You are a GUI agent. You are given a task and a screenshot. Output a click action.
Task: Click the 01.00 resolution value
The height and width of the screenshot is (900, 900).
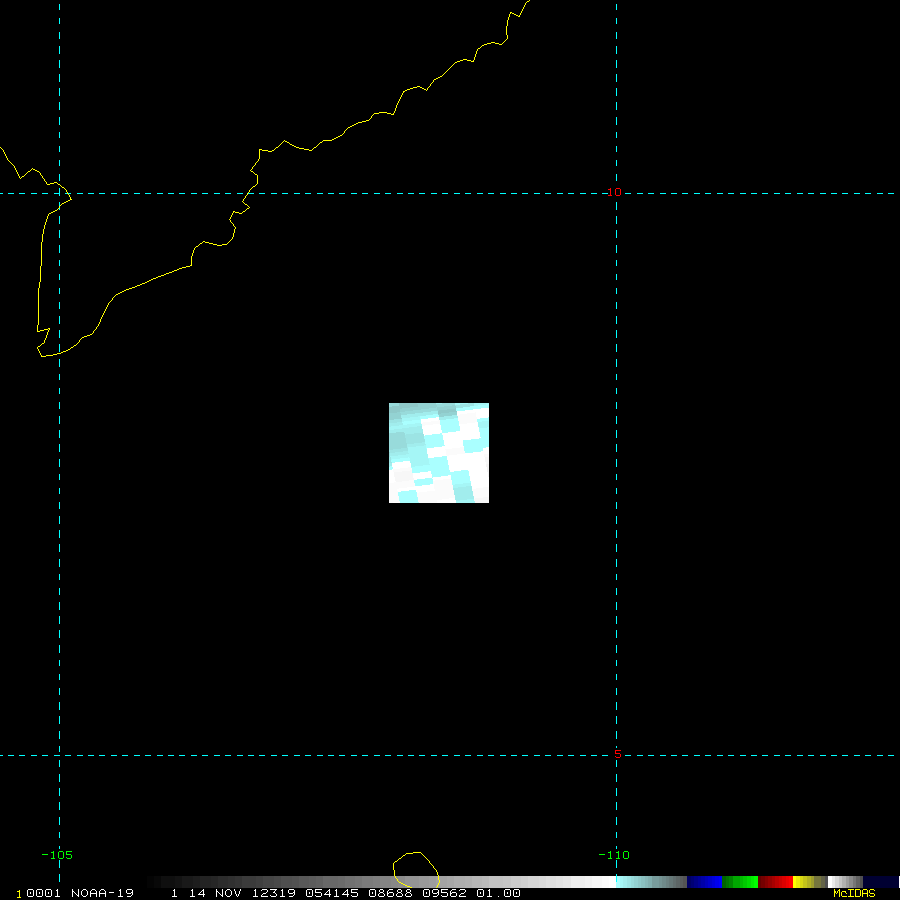coord(498,894)
